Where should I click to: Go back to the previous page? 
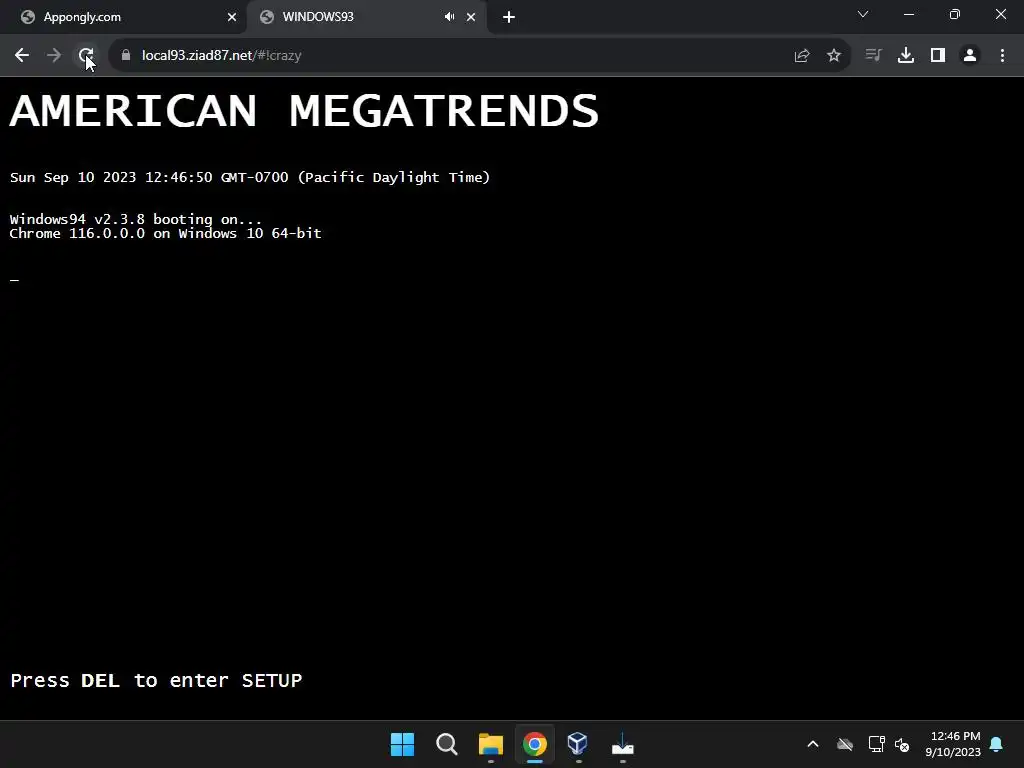22,56
